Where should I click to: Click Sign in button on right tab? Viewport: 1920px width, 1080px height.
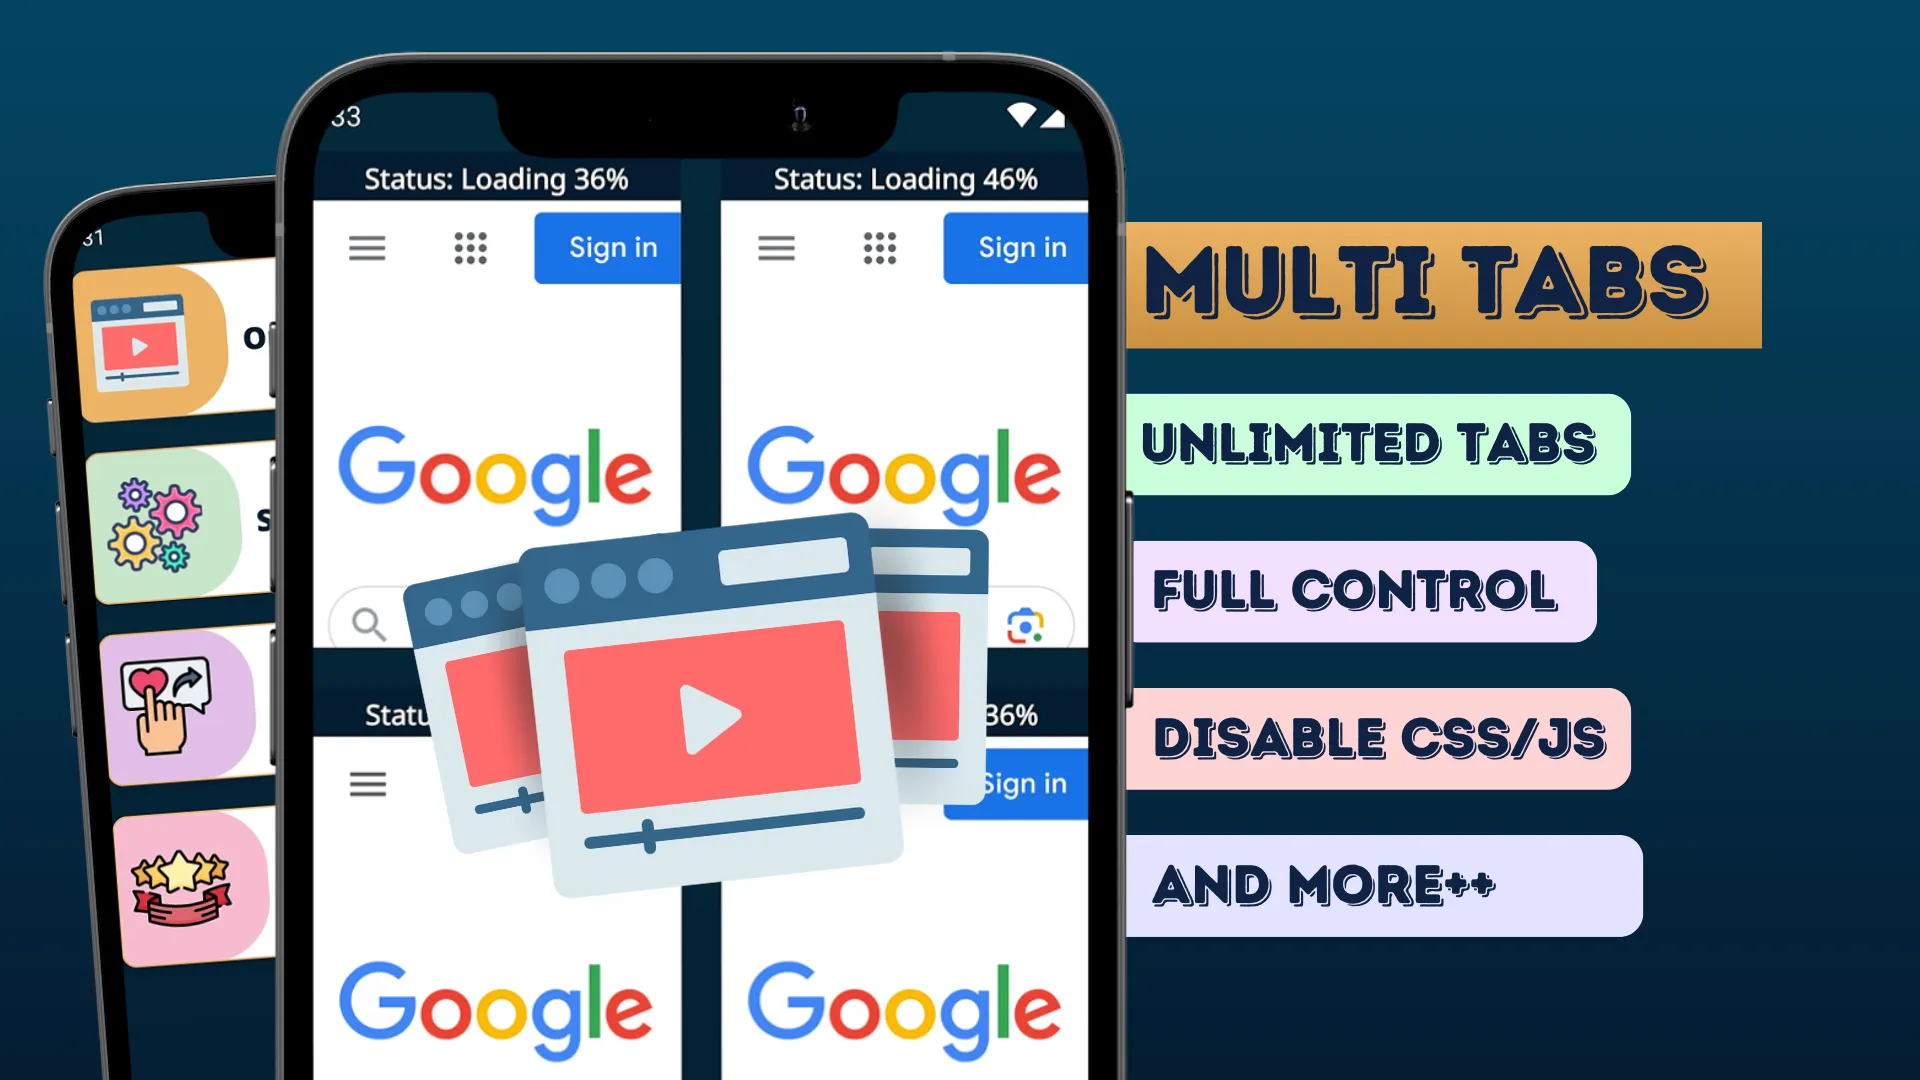tap(1022, 245)
